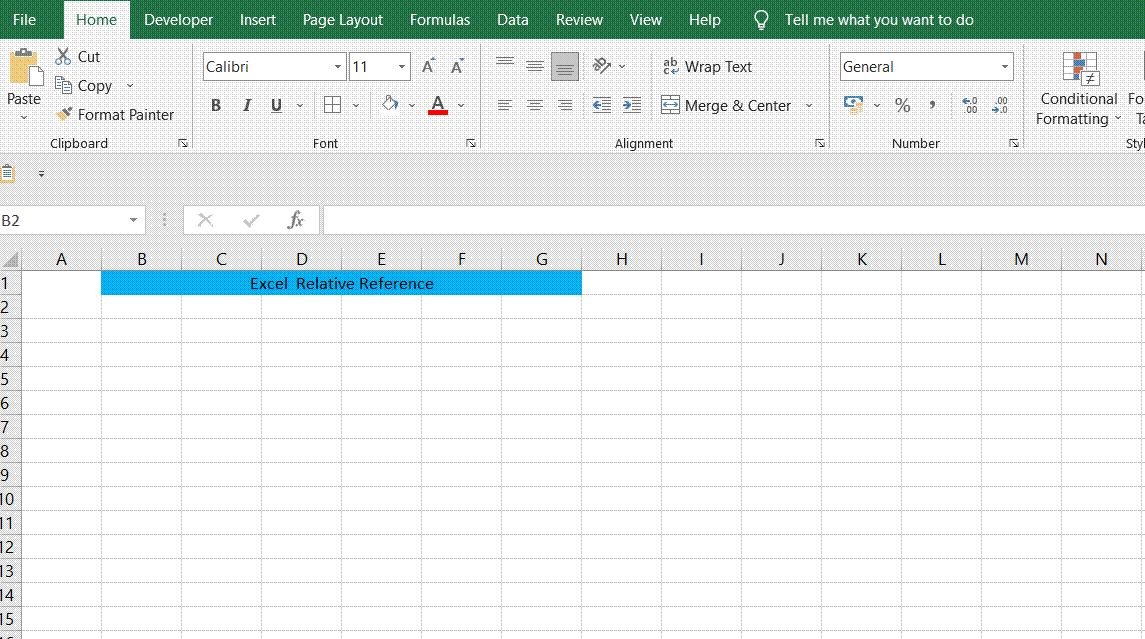The width and height of the screenshot is (1145, 639).
Task: Toggle Merge & Center
Action: click(x=726, y=105)
